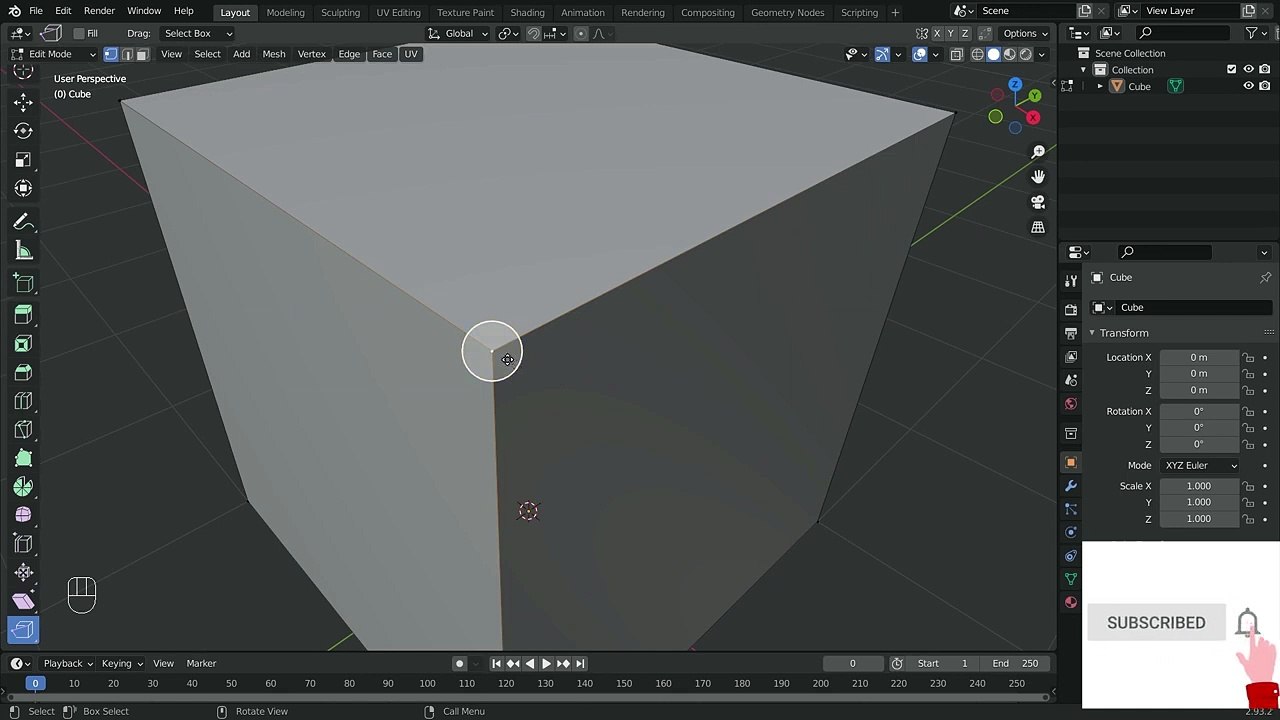This screenshot has height=720, width=1280.
Task: Enable face select mode
Action: [143, 54]
